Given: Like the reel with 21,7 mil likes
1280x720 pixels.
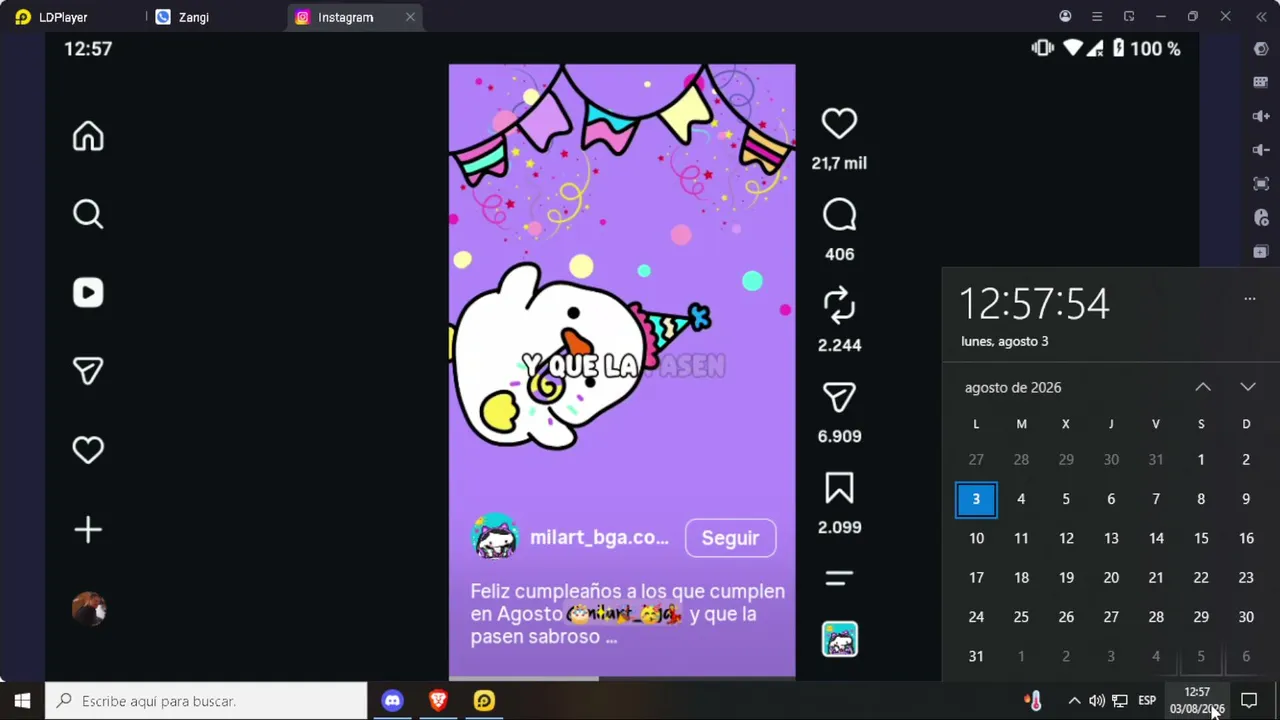Looking at the screenshot, I should [x=839, y=124].
